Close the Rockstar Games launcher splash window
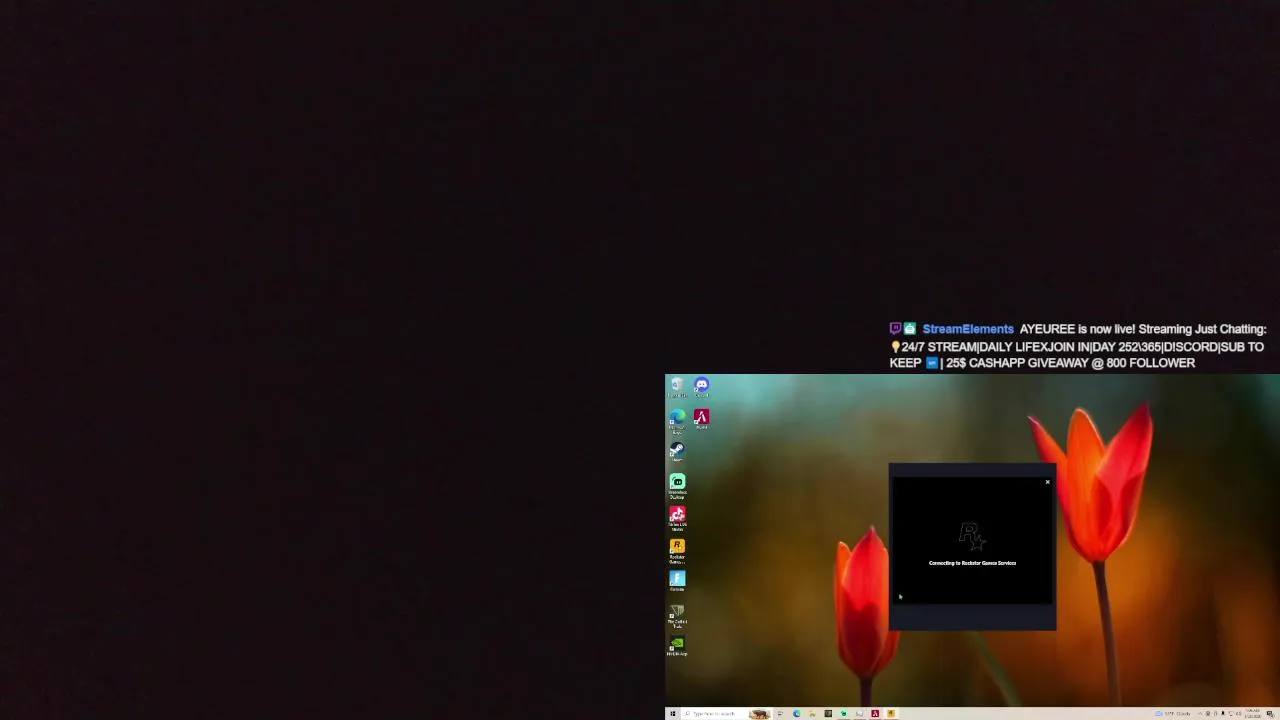Viewport: 1280px width, 720px height. (1047, 482)
